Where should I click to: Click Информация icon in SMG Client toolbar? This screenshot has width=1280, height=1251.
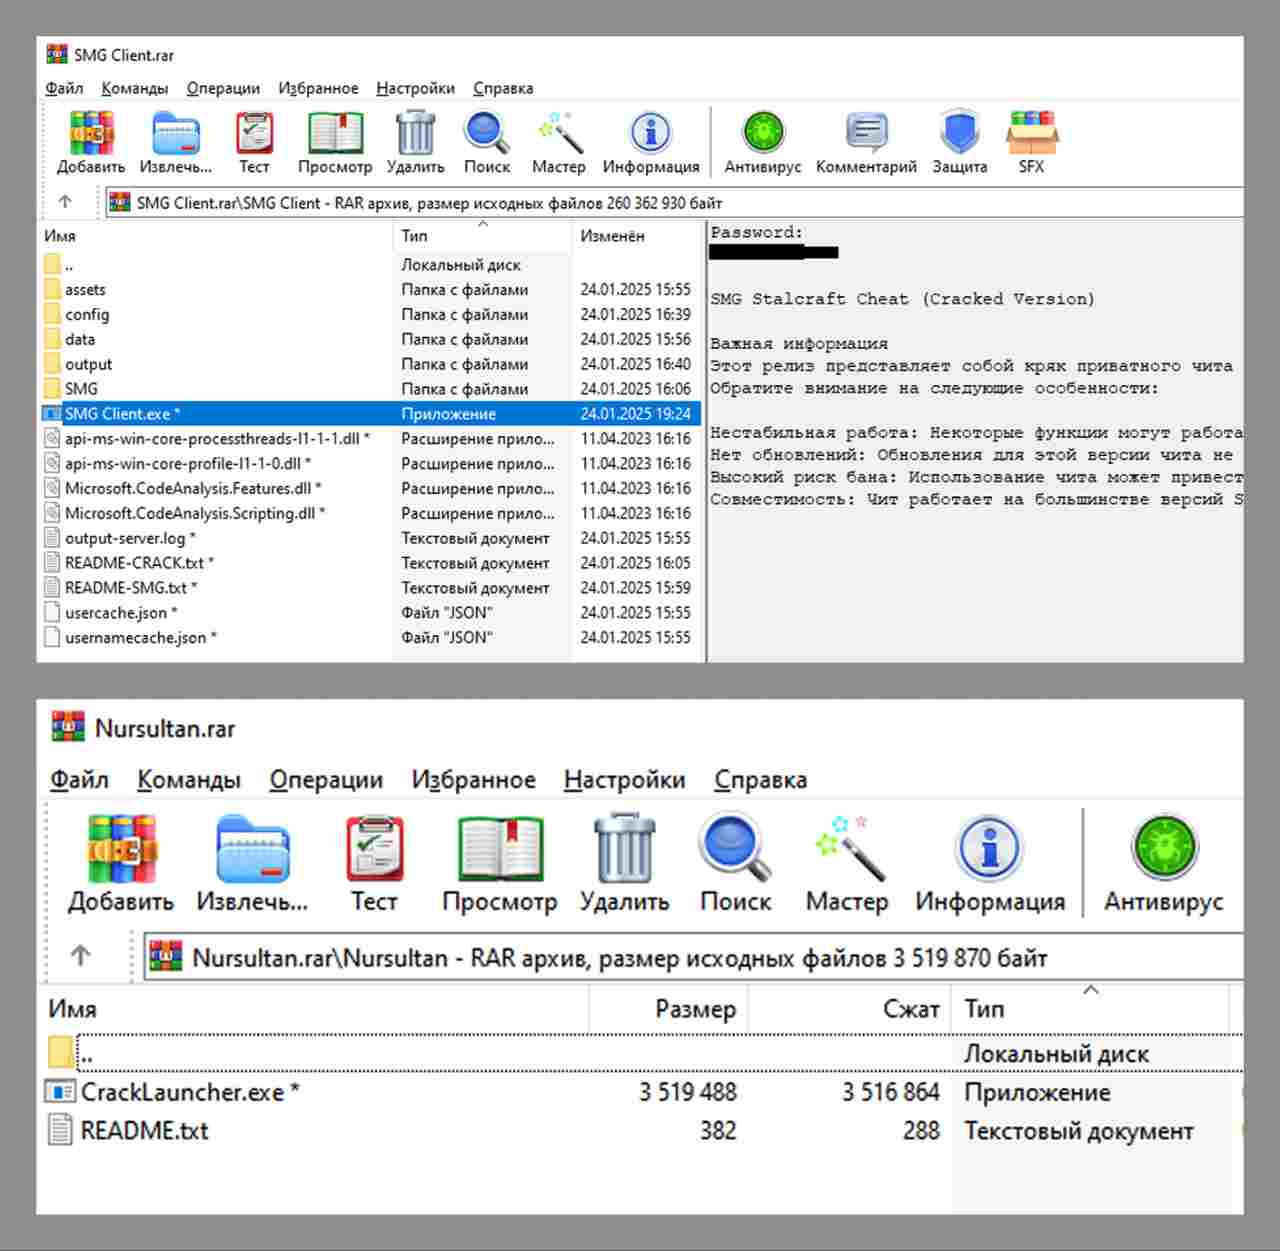651,132
